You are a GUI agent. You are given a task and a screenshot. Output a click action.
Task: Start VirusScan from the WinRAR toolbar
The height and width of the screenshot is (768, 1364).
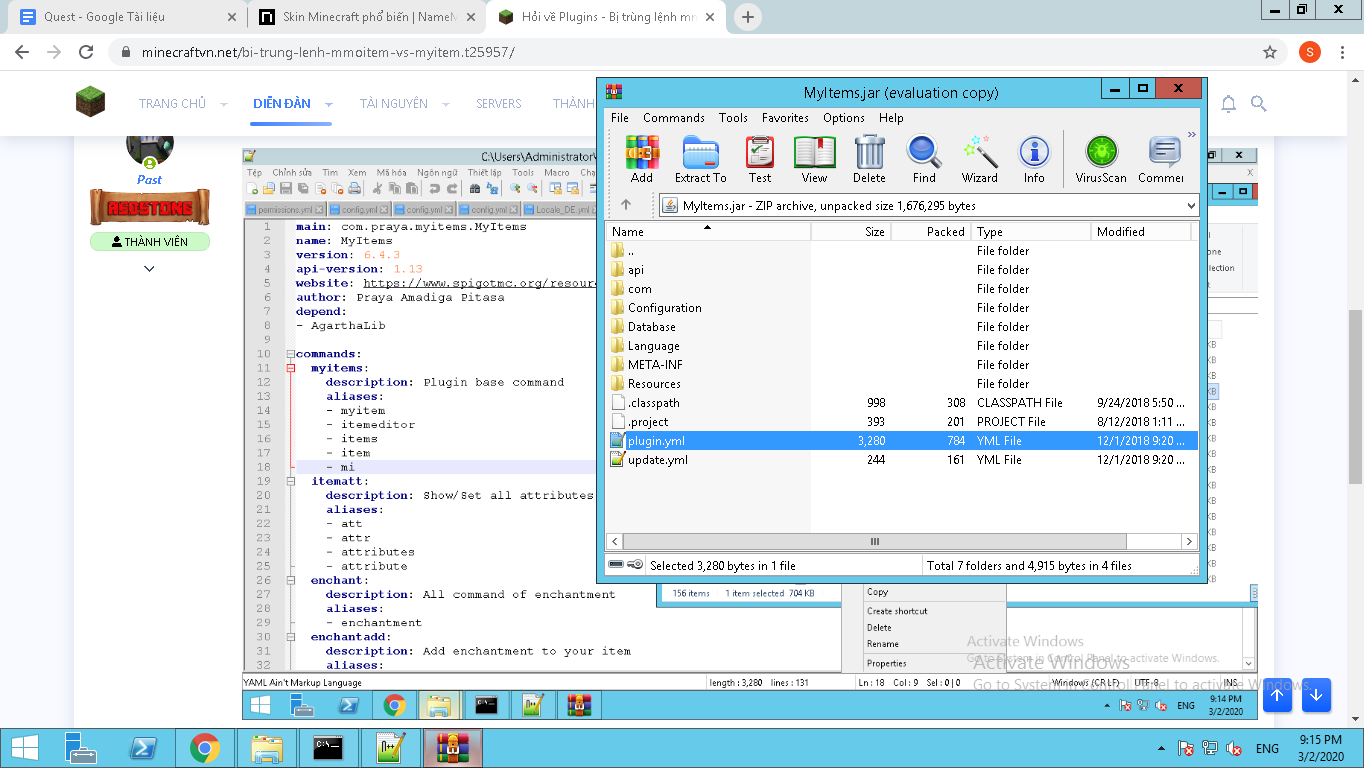[x=1101, y=160]
